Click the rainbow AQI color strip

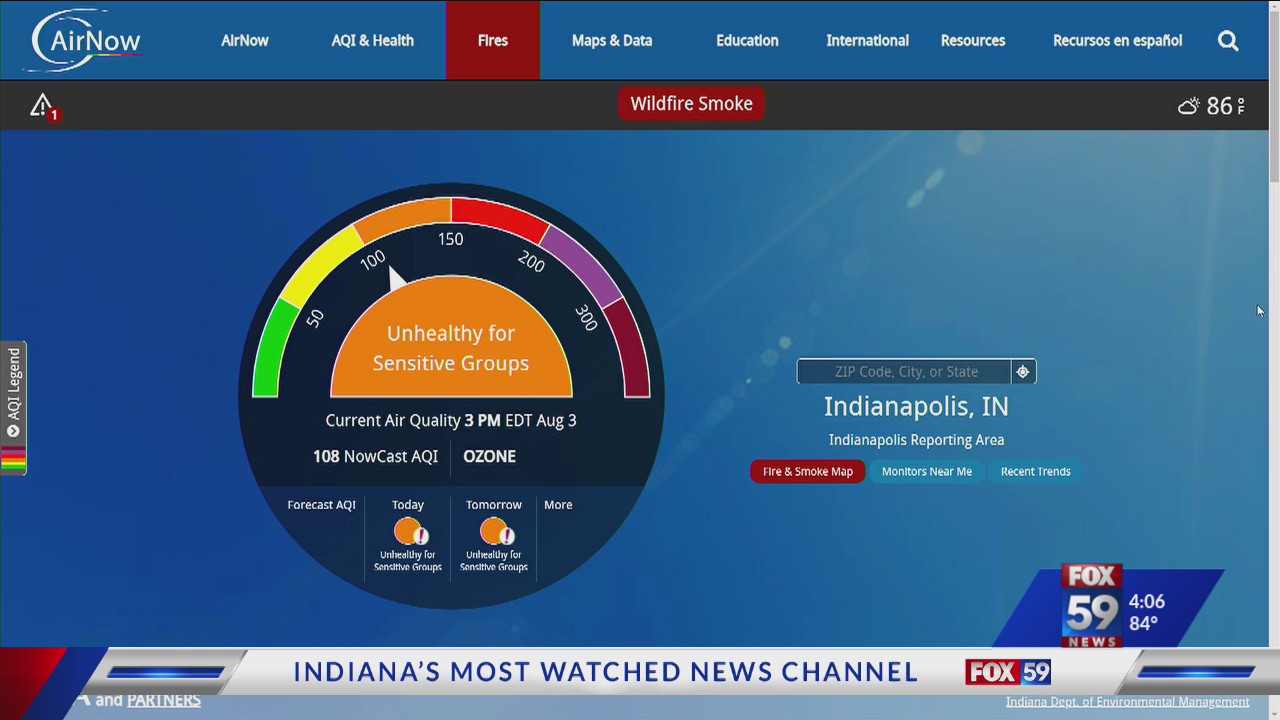pyautogui.click(x=13, y=459)
